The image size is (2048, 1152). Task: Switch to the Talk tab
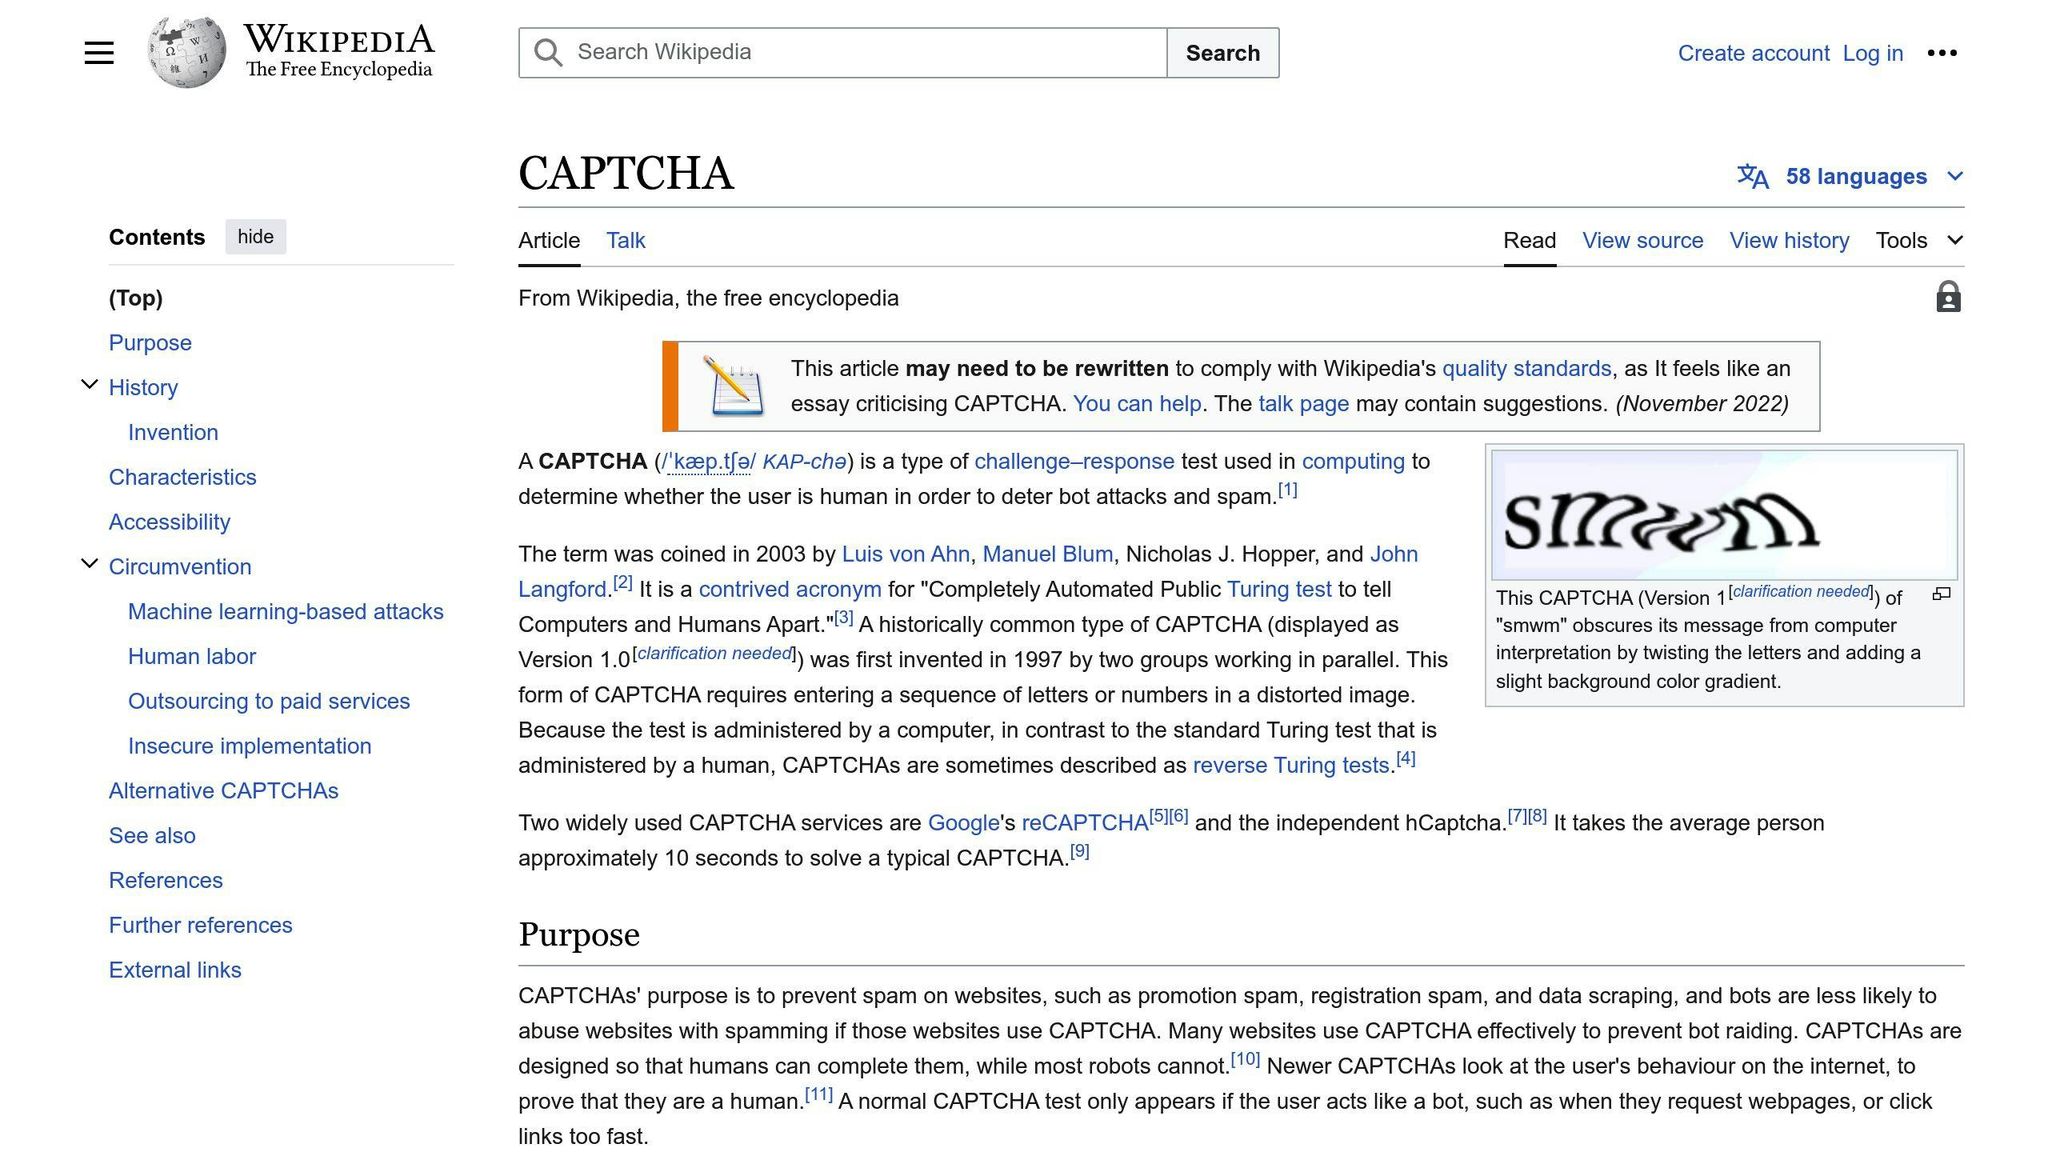[625, 241]
